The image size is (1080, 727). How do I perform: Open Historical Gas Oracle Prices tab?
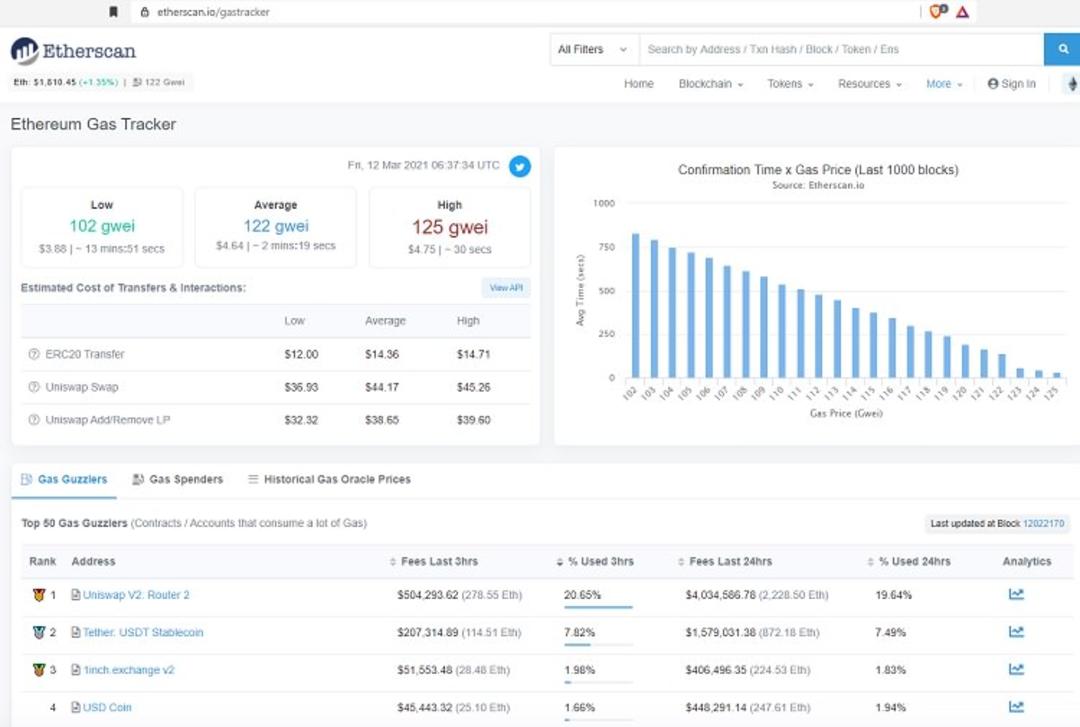(329, 480)
